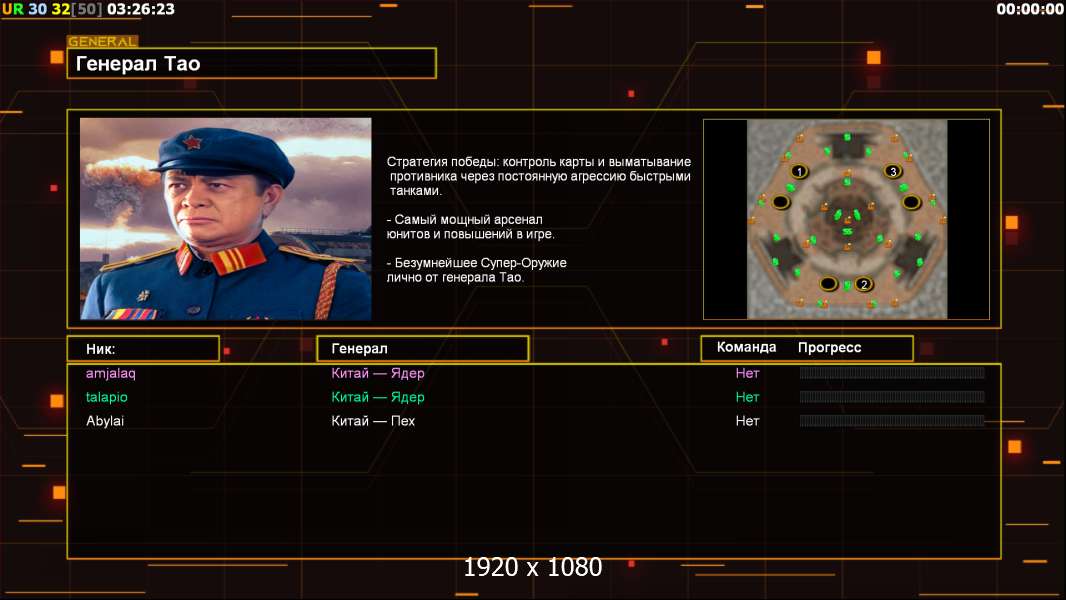This screenshot has height=600, width=1066.
Task: Select player name amjalaq
Action: coord(111,373)
